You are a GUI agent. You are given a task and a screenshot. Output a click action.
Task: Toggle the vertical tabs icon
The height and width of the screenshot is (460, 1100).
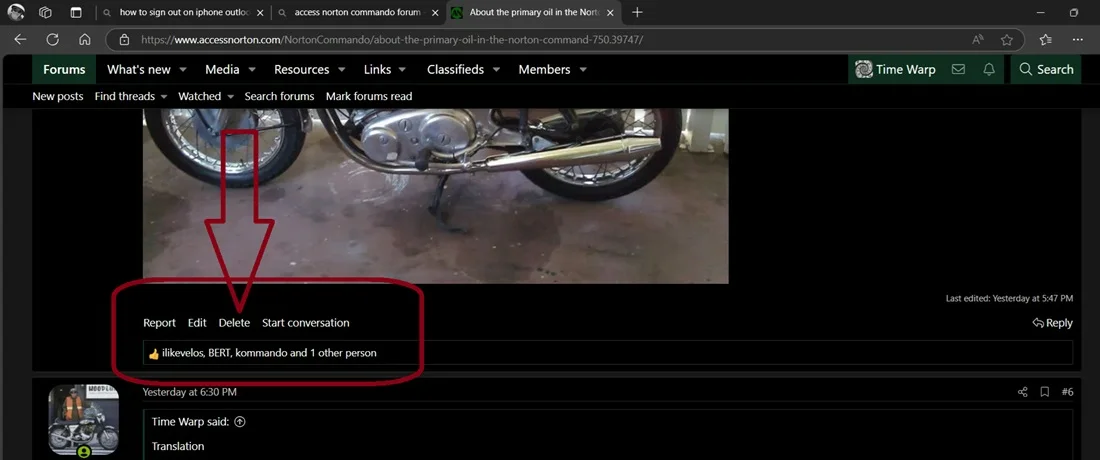pyautogui.click(x=76, y=12)
